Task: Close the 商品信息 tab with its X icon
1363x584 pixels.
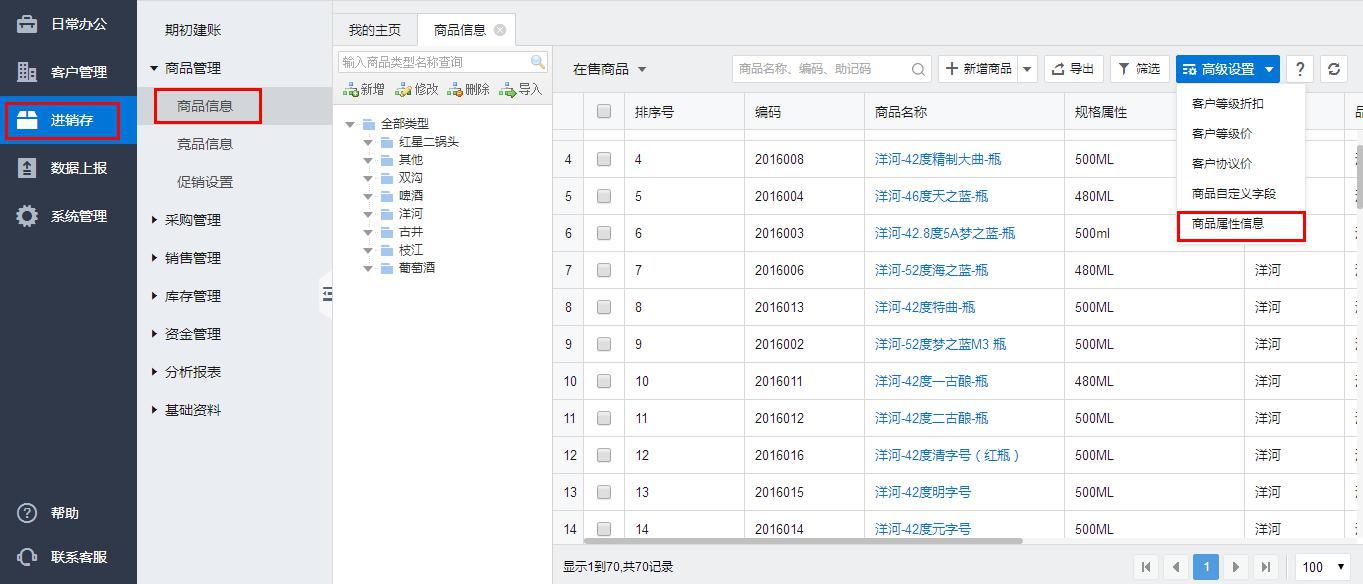Action: [500, 30]
